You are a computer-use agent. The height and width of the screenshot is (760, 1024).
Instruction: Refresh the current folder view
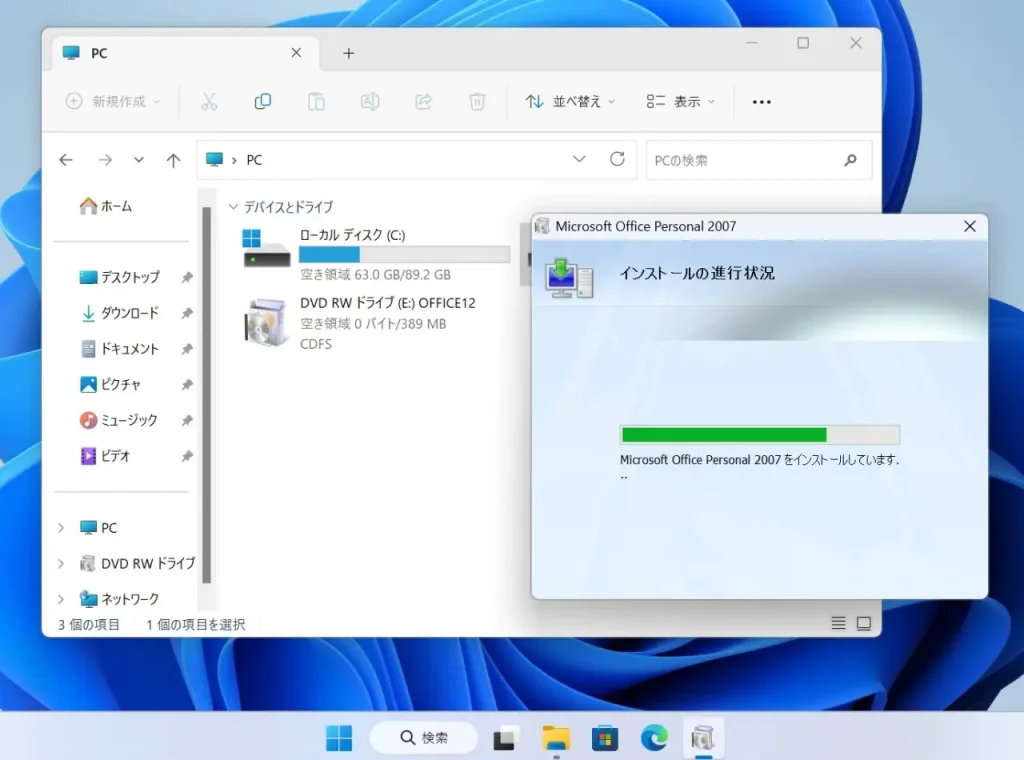[617, 159]
